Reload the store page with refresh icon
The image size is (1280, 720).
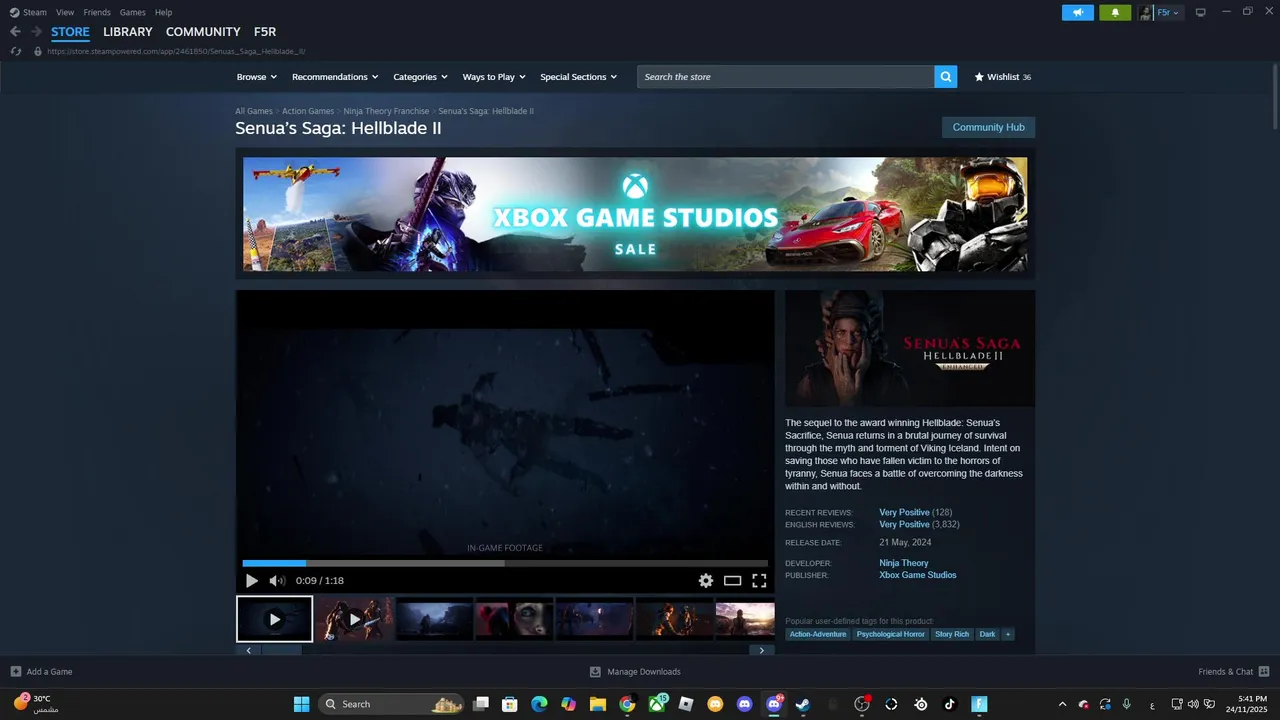click(x=16, y=51)
